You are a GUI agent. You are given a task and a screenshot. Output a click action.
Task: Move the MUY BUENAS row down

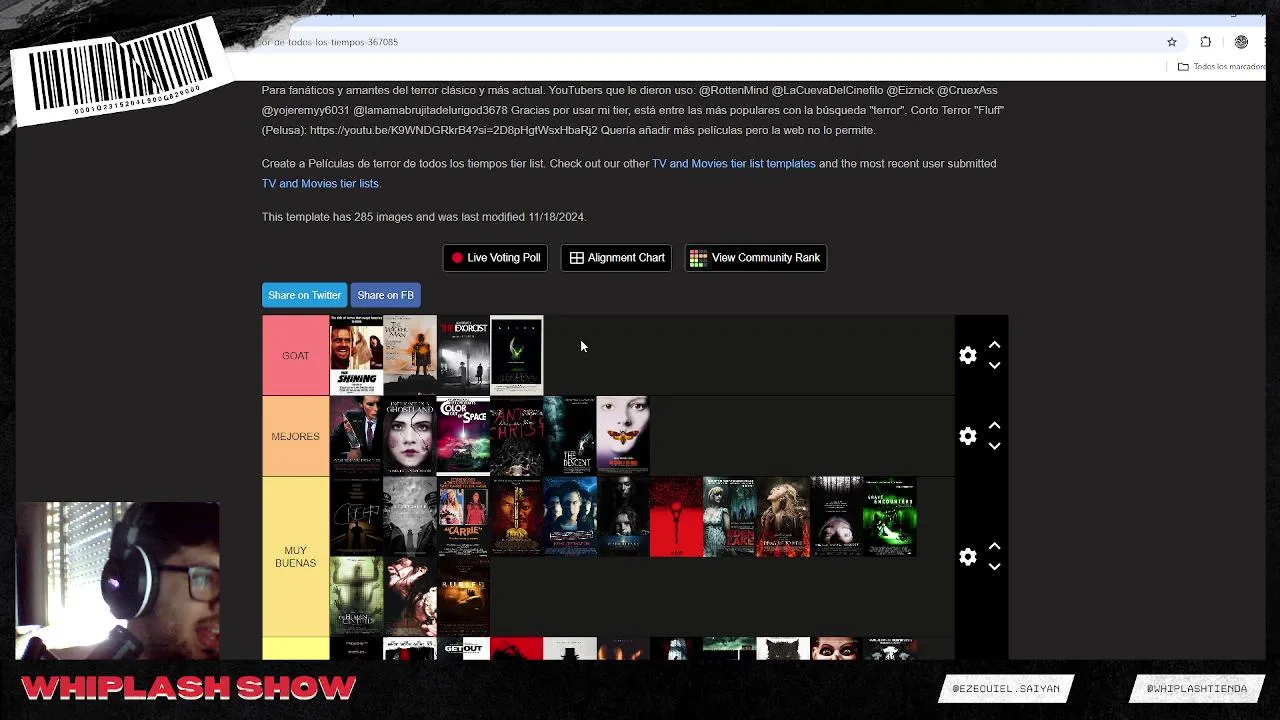[x=994, y=567]
